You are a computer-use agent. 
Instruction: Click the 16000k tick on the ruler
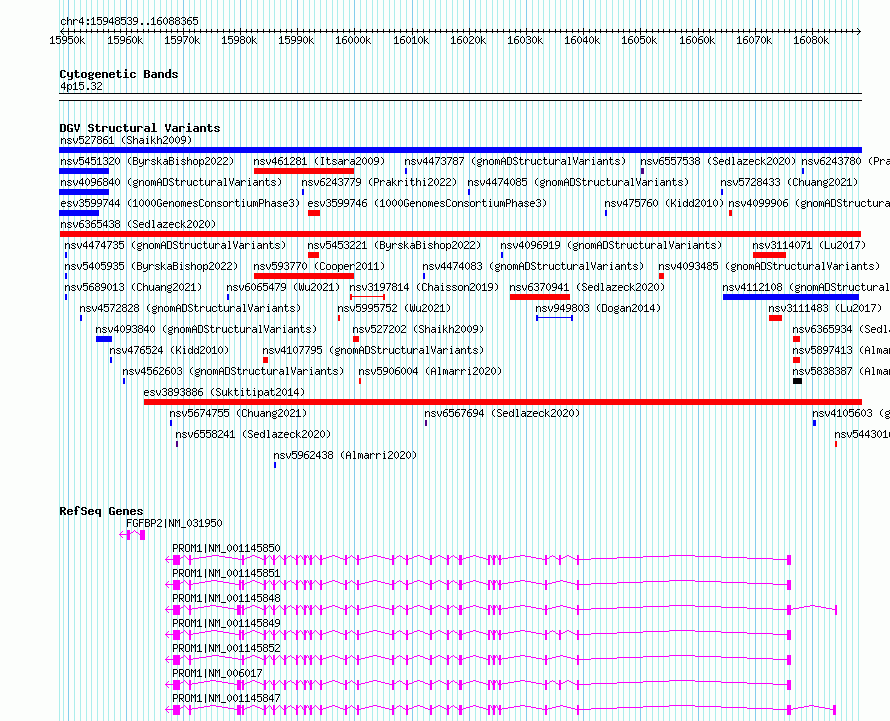coord(353,40)
